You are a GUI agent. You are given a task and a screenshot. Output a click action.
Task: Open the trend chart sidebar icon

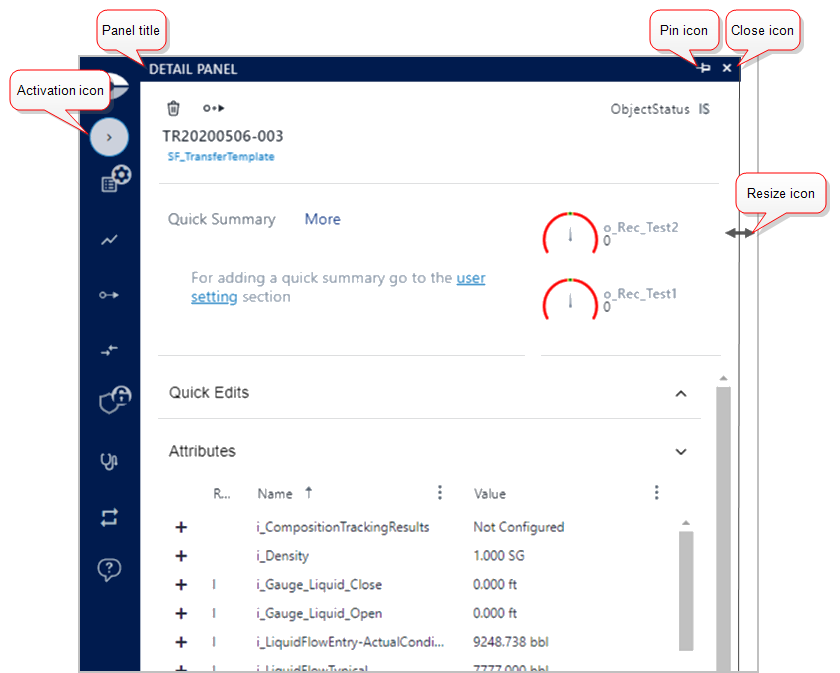tap(109, 240)
